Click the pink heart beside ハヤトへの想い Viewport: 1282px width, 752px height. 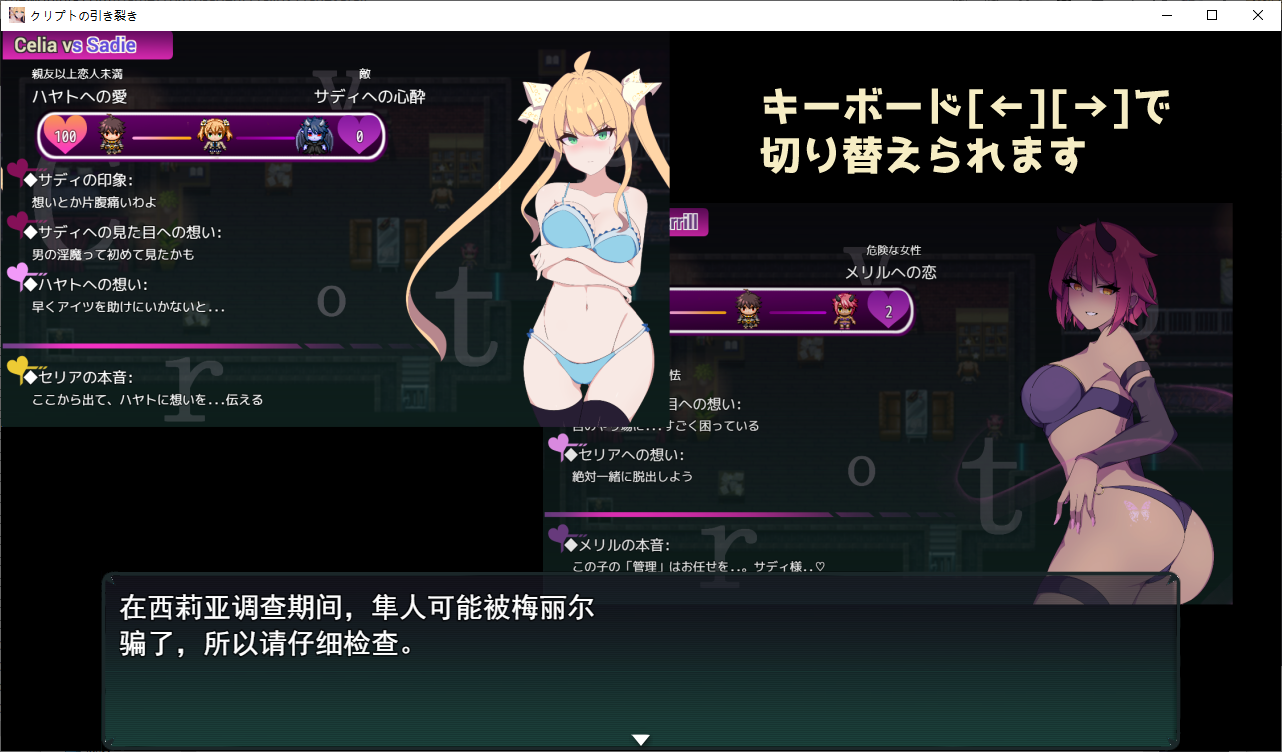pos(19,273)
